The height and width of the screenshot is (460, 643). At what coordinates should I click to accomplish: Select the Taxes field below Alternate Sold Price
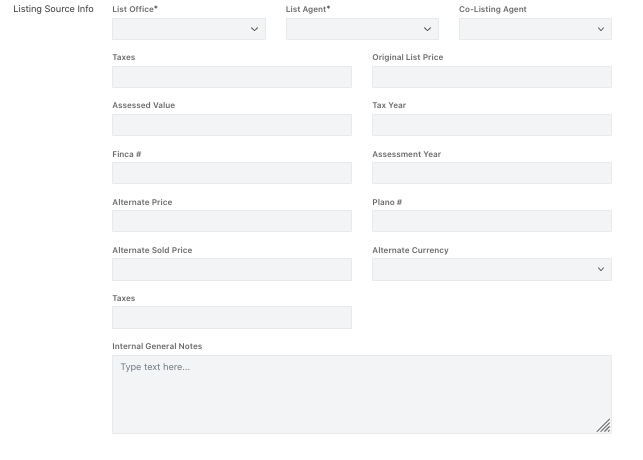click(x=232, y=317)
